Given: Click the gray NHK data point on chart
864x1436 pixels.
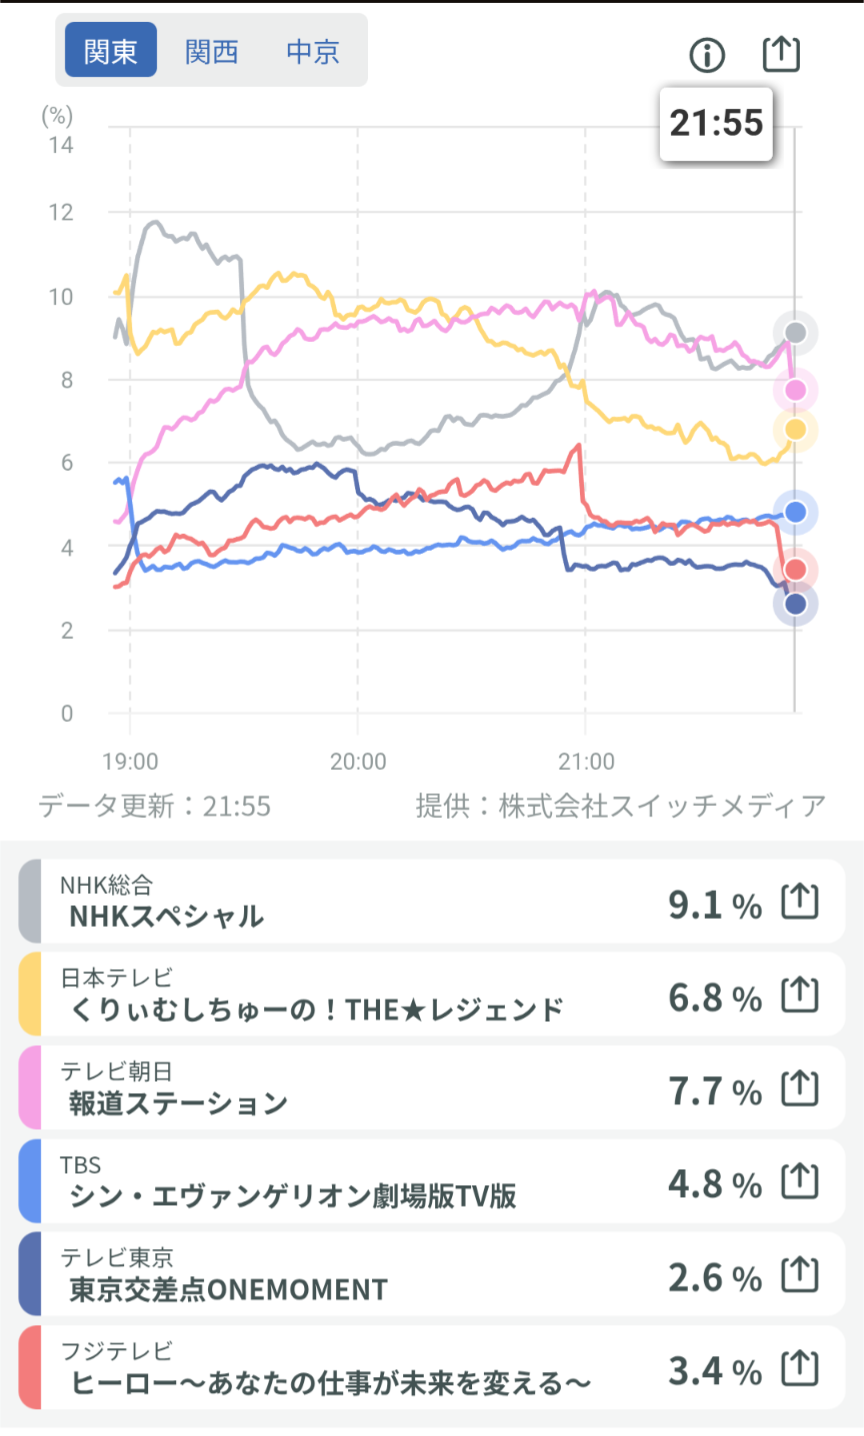Looking at the screenshot, I should pyautogui.click(x=796, y=333).
